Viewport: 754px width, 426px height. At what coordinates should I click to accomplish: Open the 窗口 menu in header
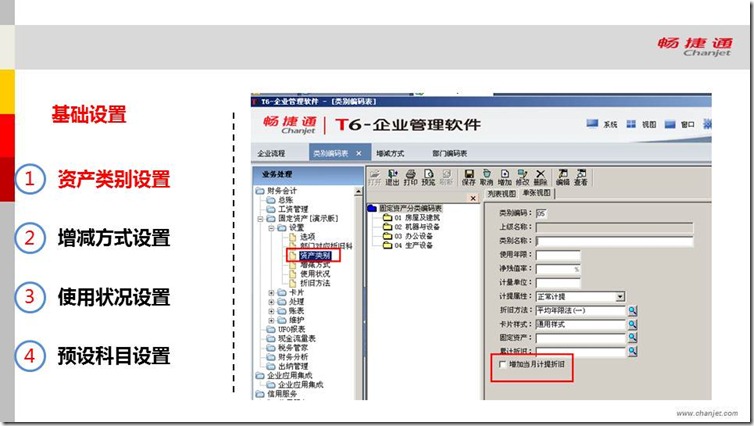(x=679, y=124)
